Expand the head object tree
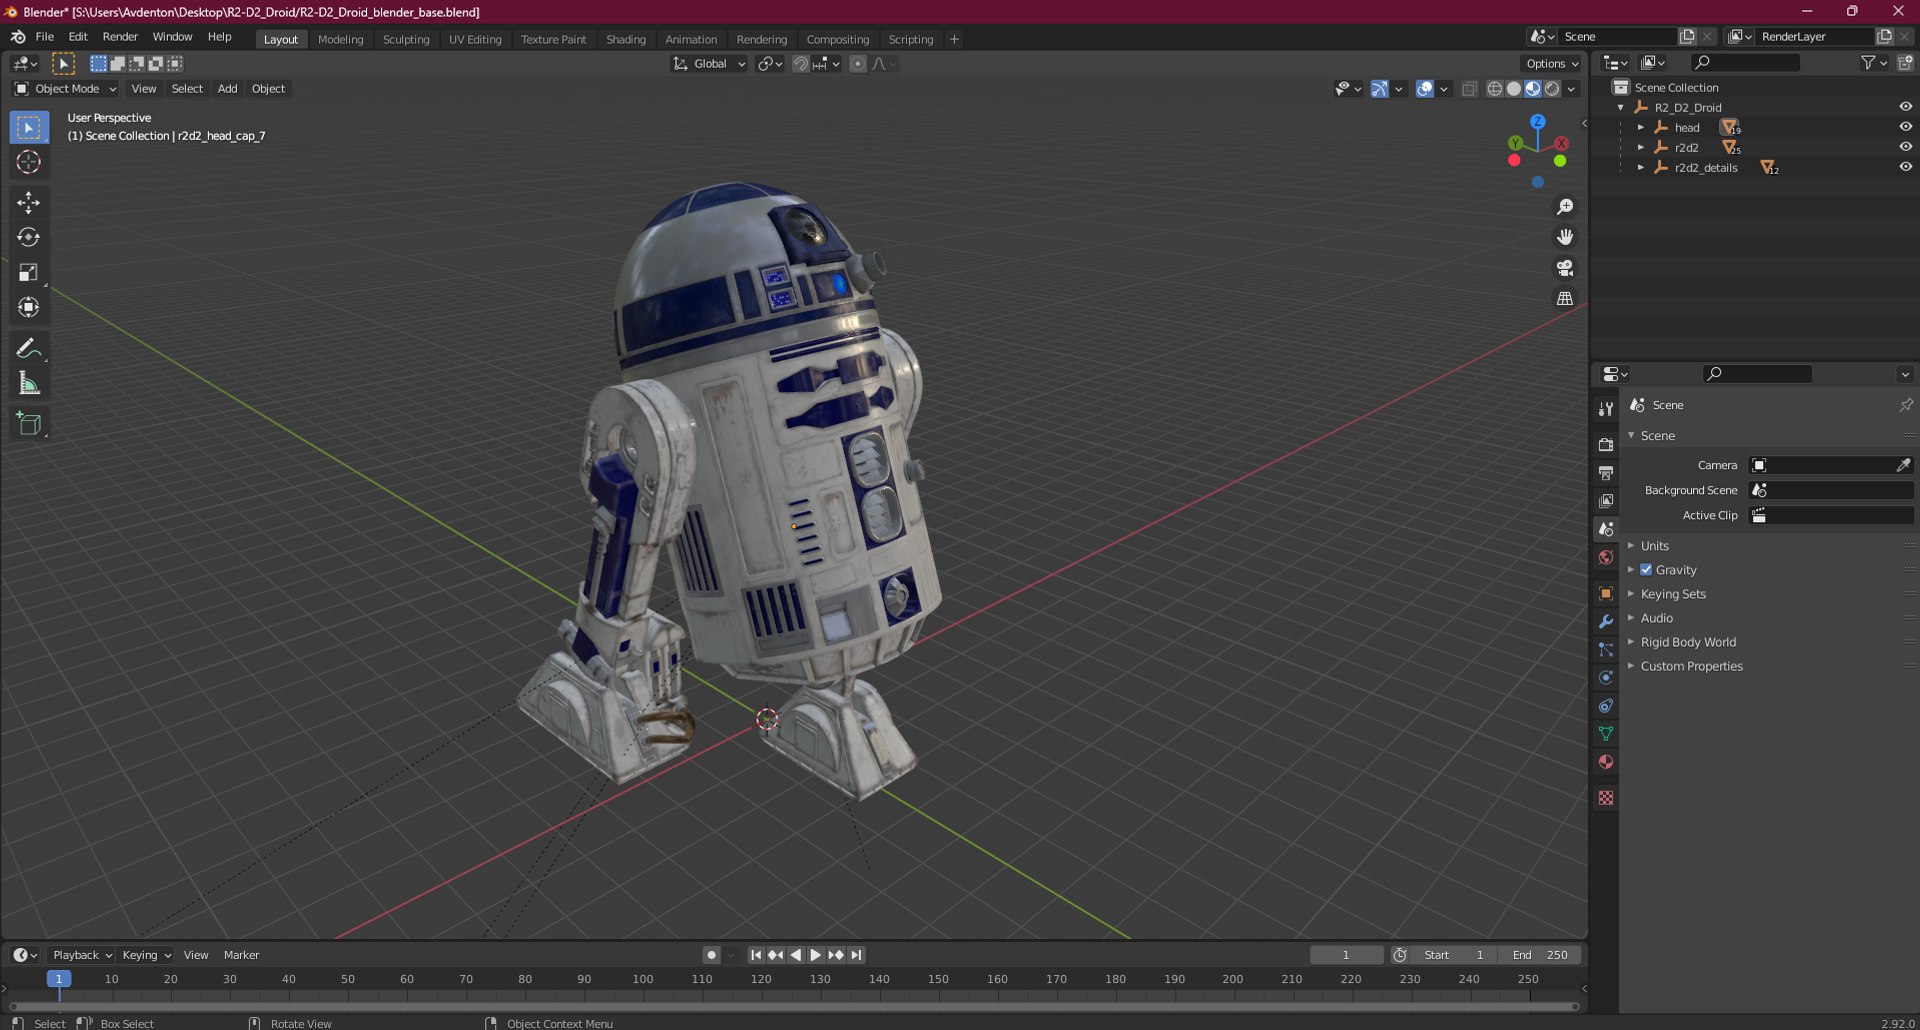The image size is (1920, 1030). tap(1641, 128)
